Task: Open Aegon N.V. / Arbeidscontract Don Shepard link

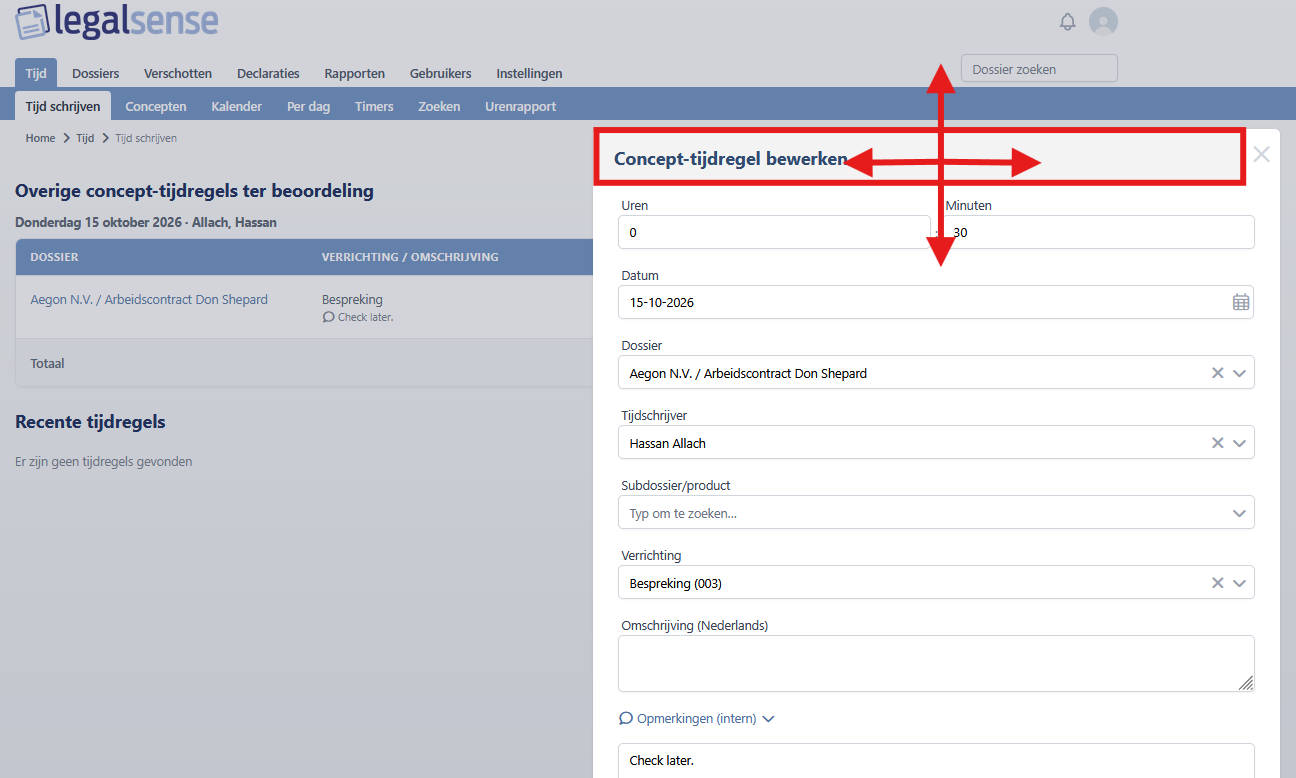Action: point(149,299)
